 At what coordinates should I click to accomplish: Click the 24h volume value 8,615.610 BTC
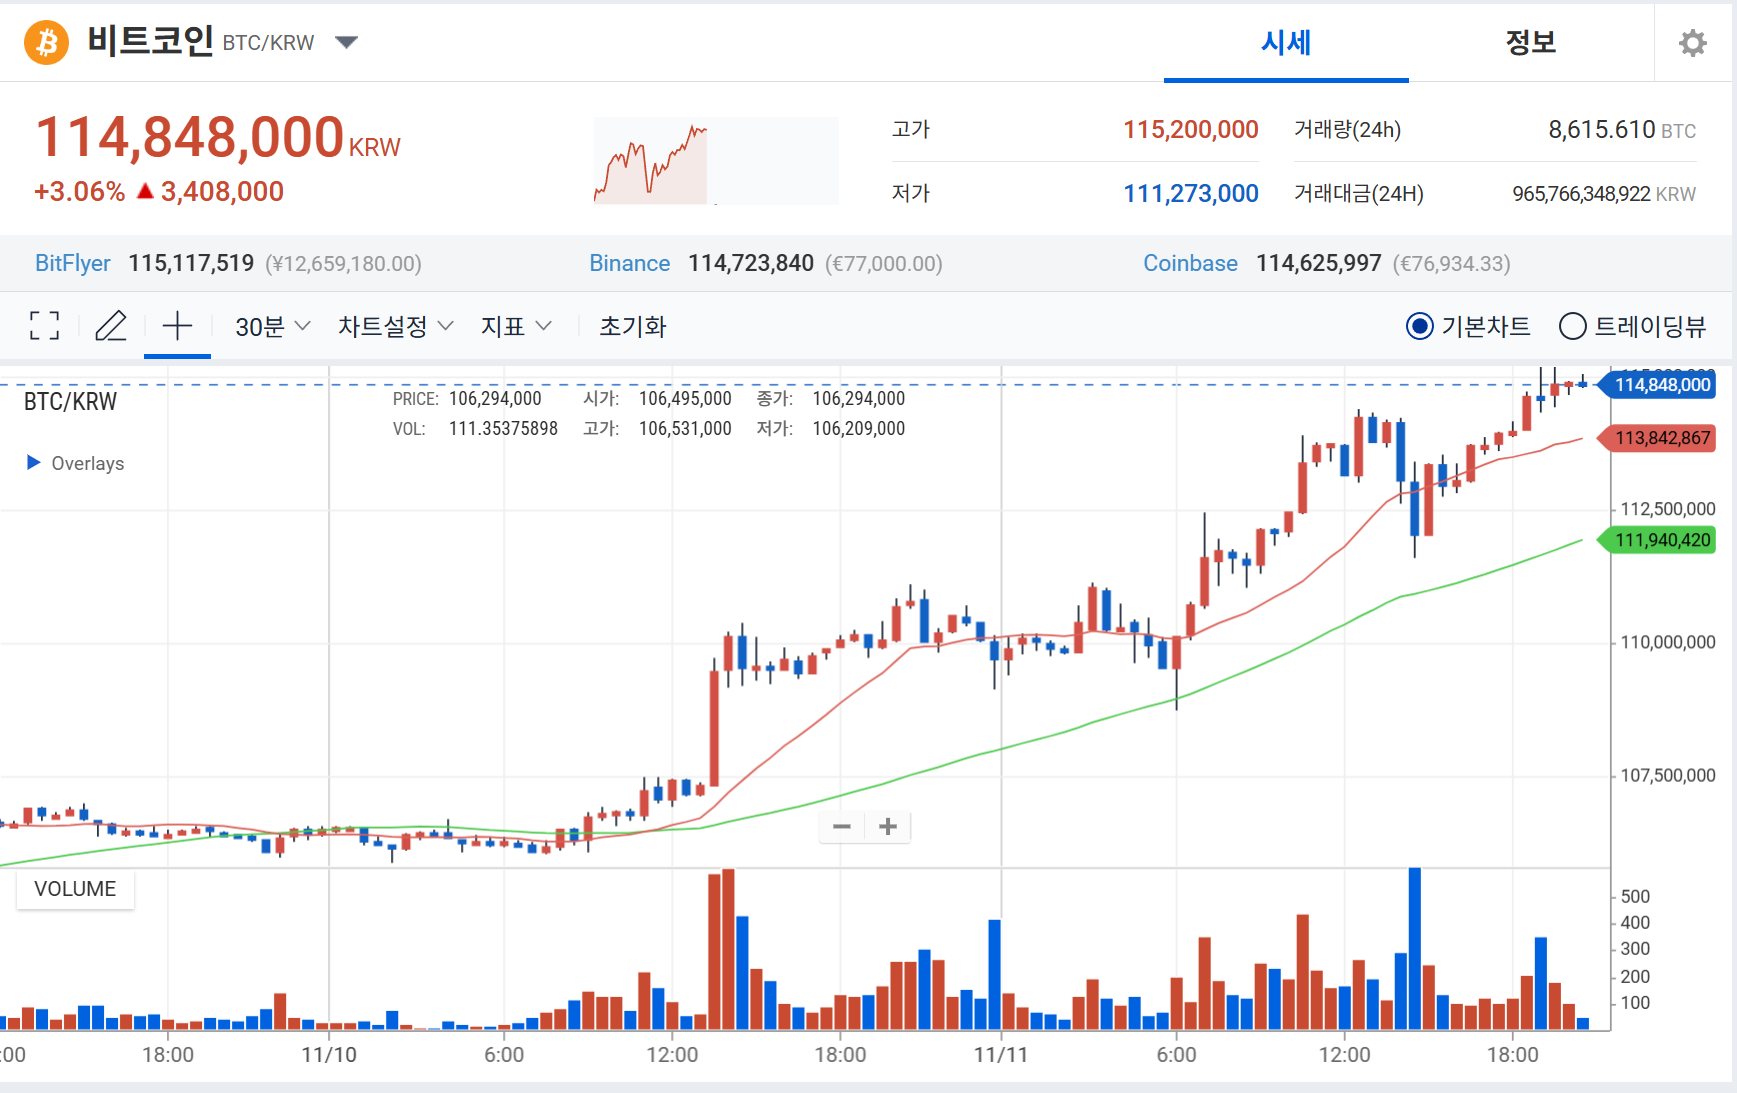point(1622,130)
